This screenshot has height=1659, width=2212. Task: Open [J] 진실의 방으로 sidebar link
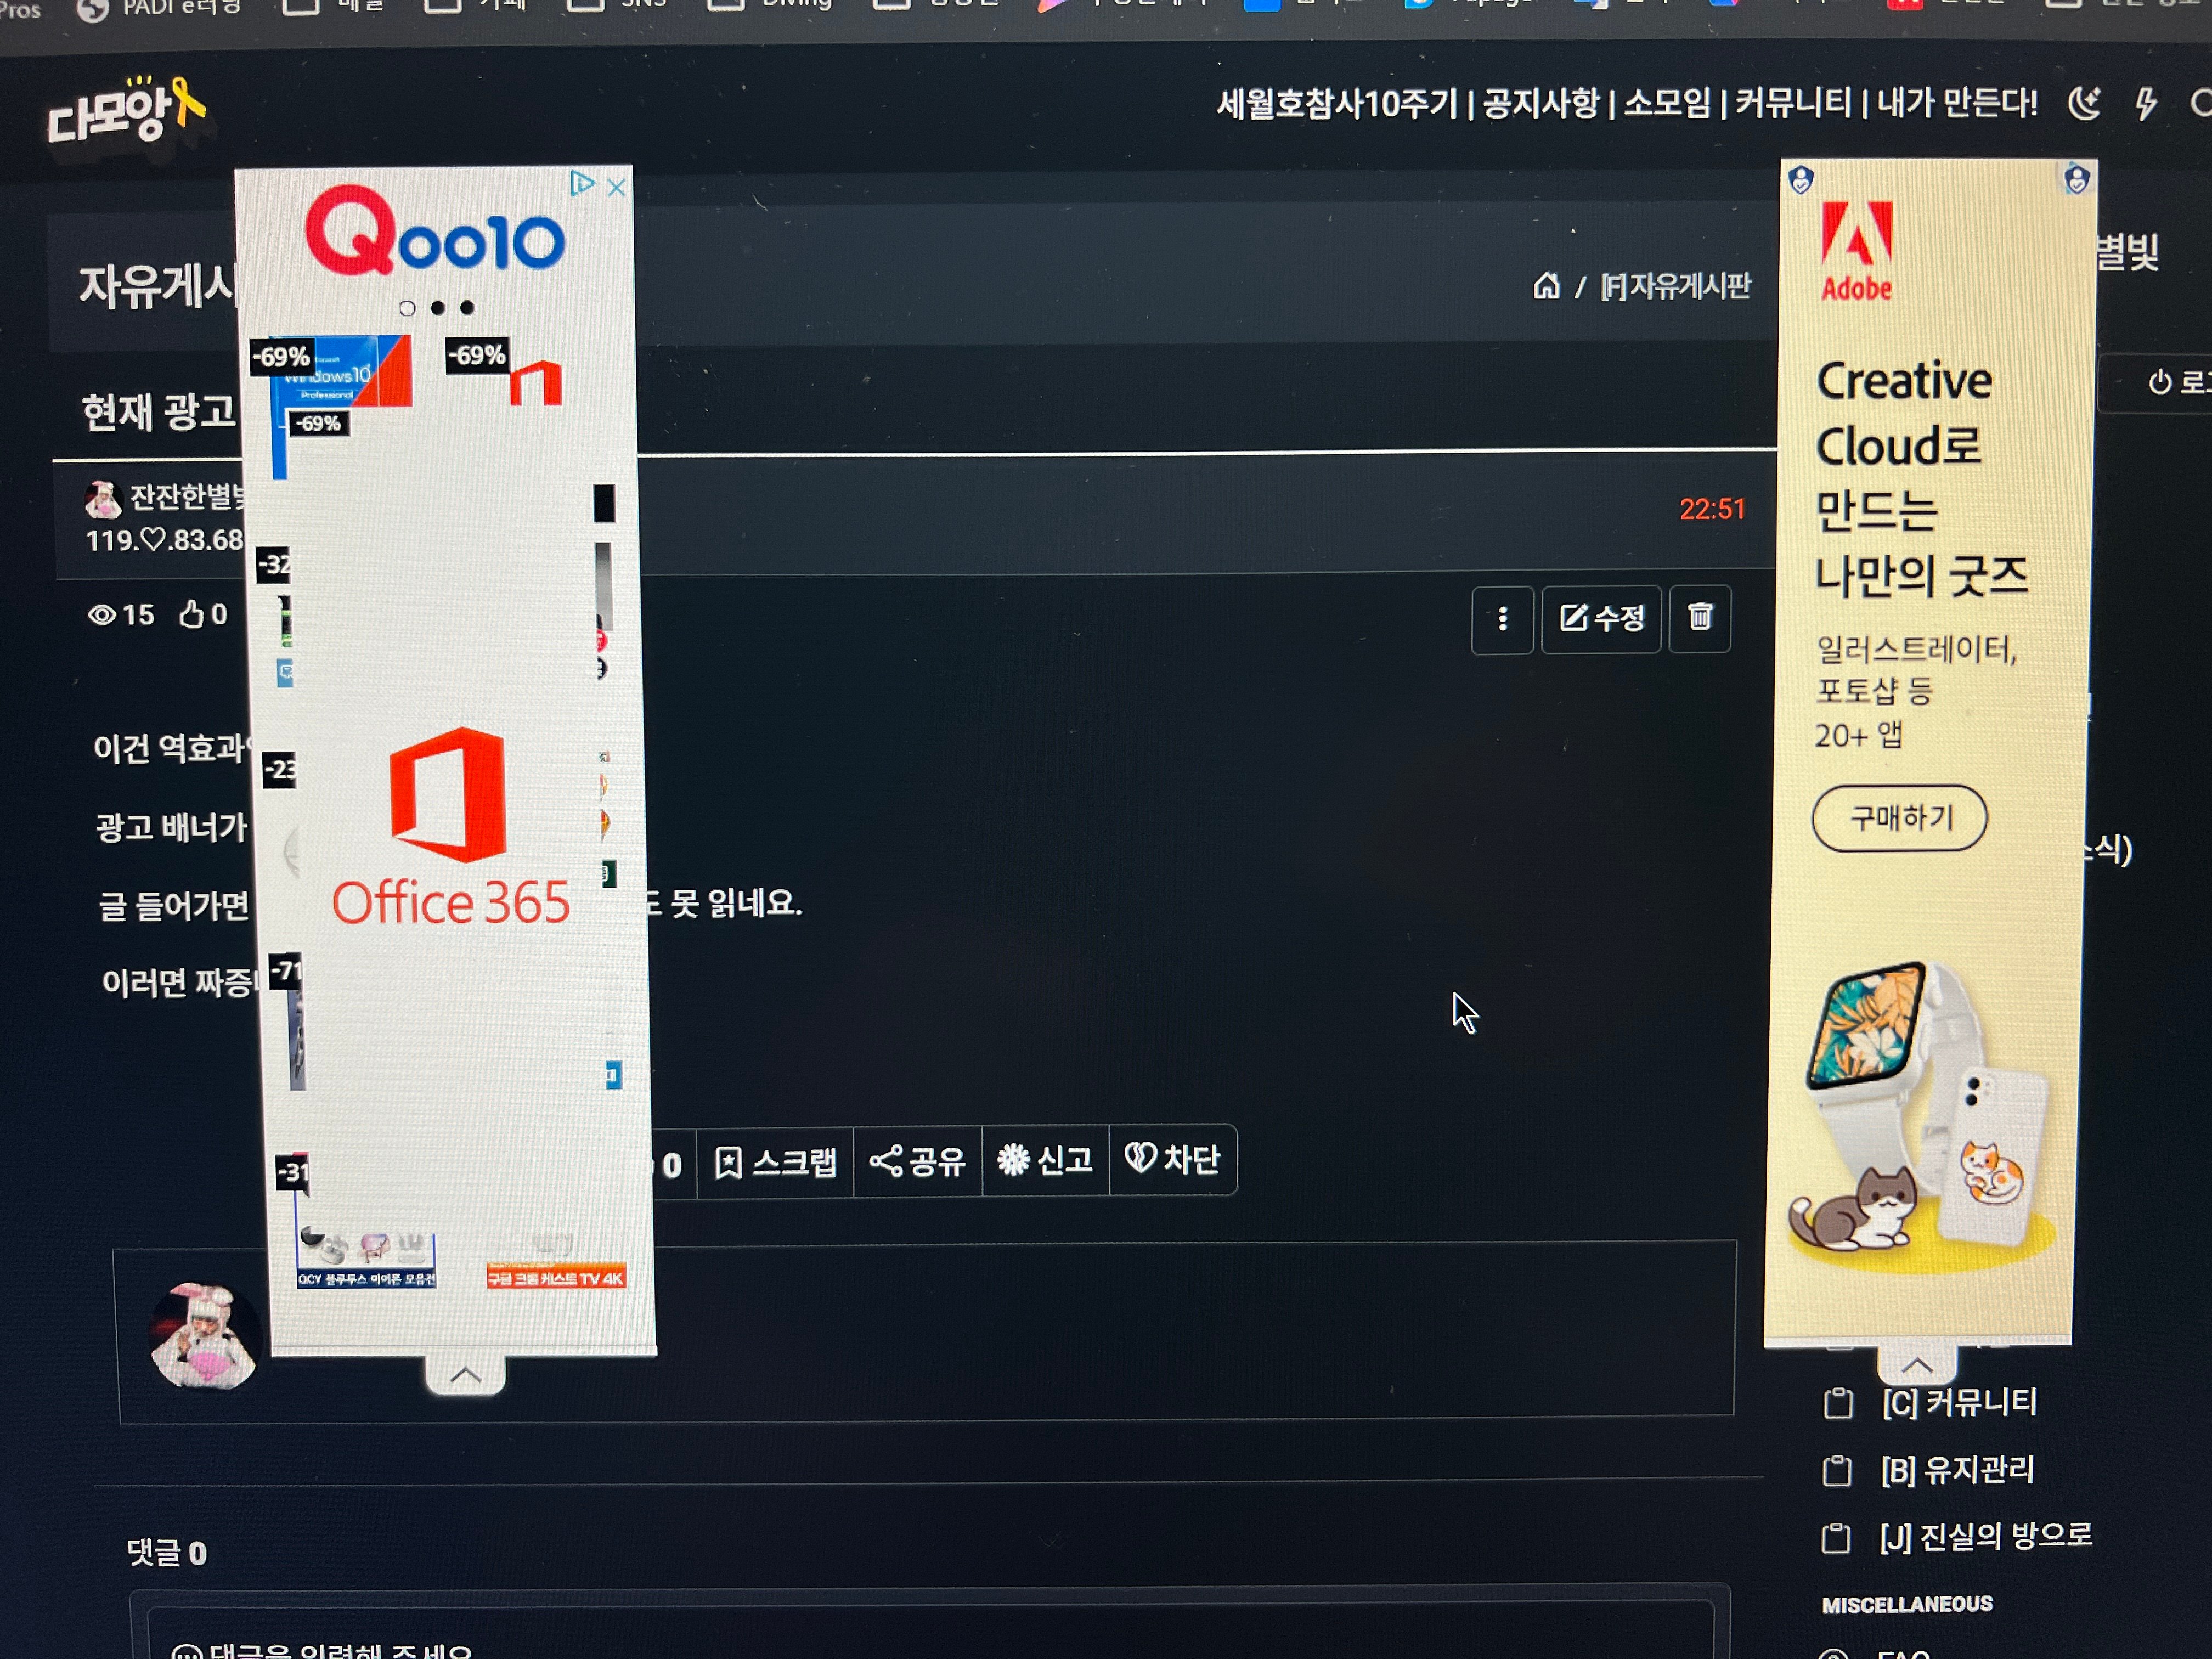coord(1986,1536)
